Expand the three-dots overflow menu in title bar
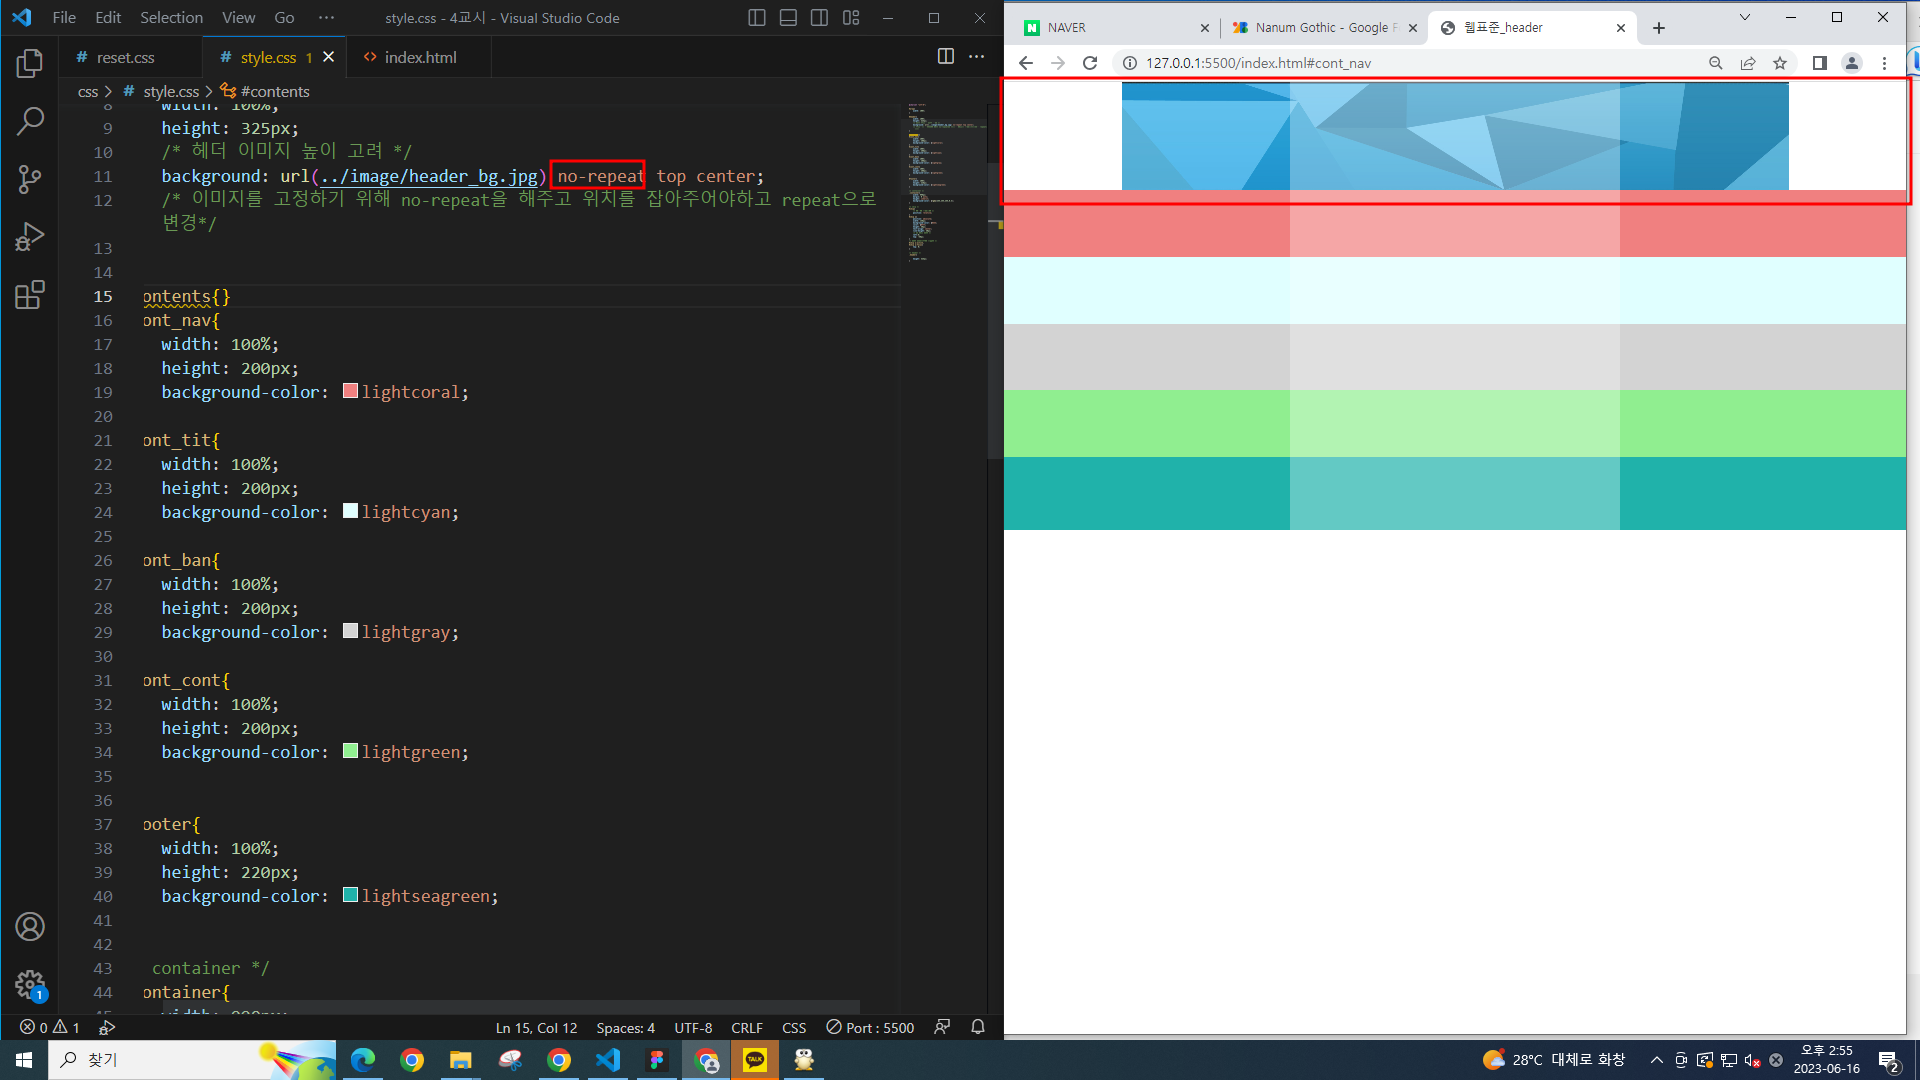The image size is (1920, 1080). click(326, 18)
